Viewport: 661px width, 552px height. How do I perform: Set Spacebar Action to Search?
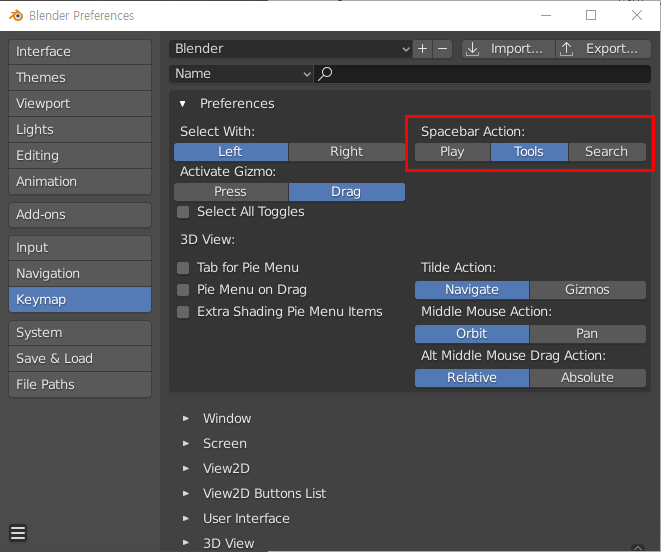click(607, 152)
